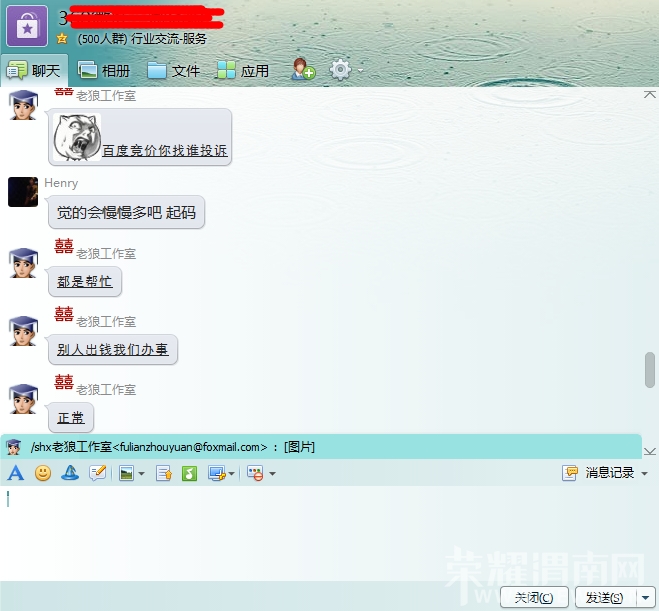
Task: Click the message blocking icon
Action: (255, 474)
